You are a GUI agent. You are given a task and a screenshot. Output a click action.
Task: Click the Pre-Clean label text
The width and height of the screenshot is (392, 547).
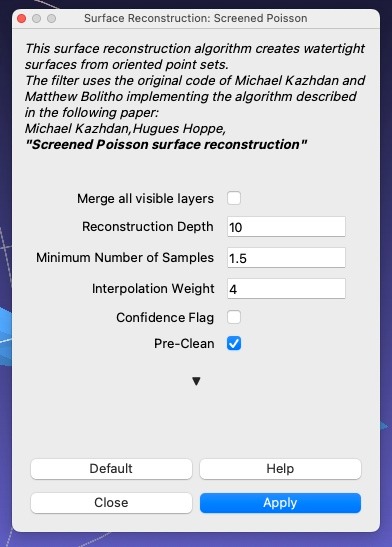(x=184, y=344)
